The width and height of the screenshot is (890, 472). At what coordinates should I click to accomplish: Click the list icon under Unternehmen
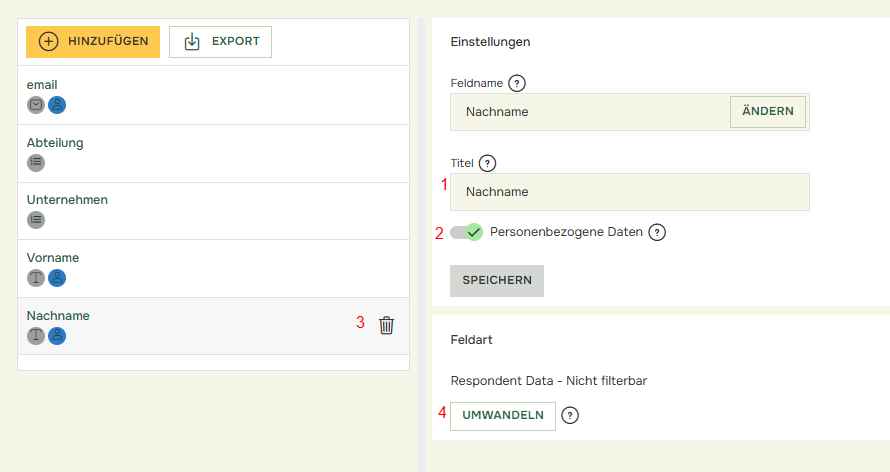(x=36, y=220)
